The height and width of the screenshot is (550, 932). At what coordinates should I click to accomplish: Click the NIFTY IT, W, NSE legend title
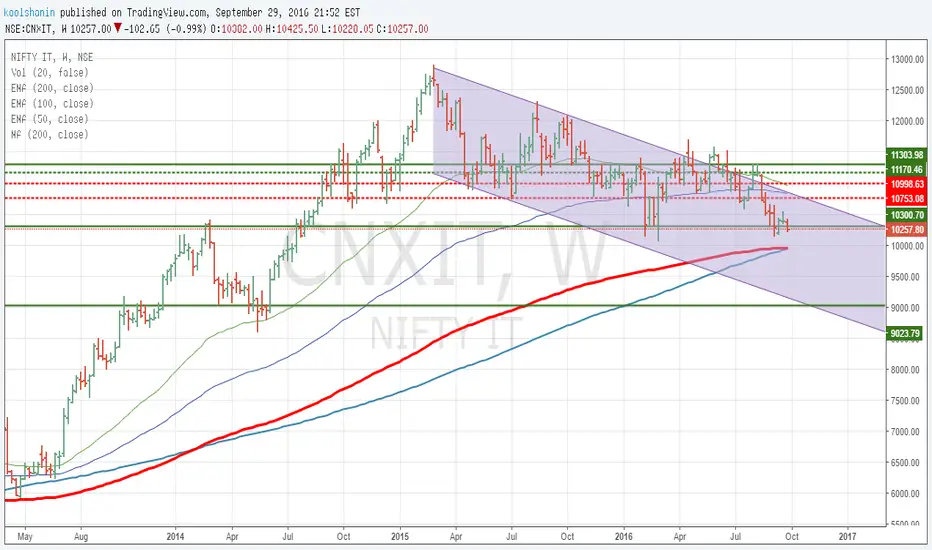pyautogui.click(x=52, y=57)
